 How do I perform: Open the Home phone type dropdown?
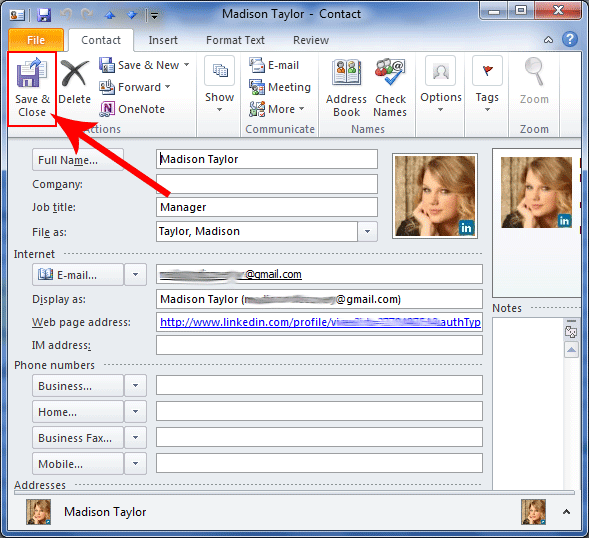click(135, 411)
